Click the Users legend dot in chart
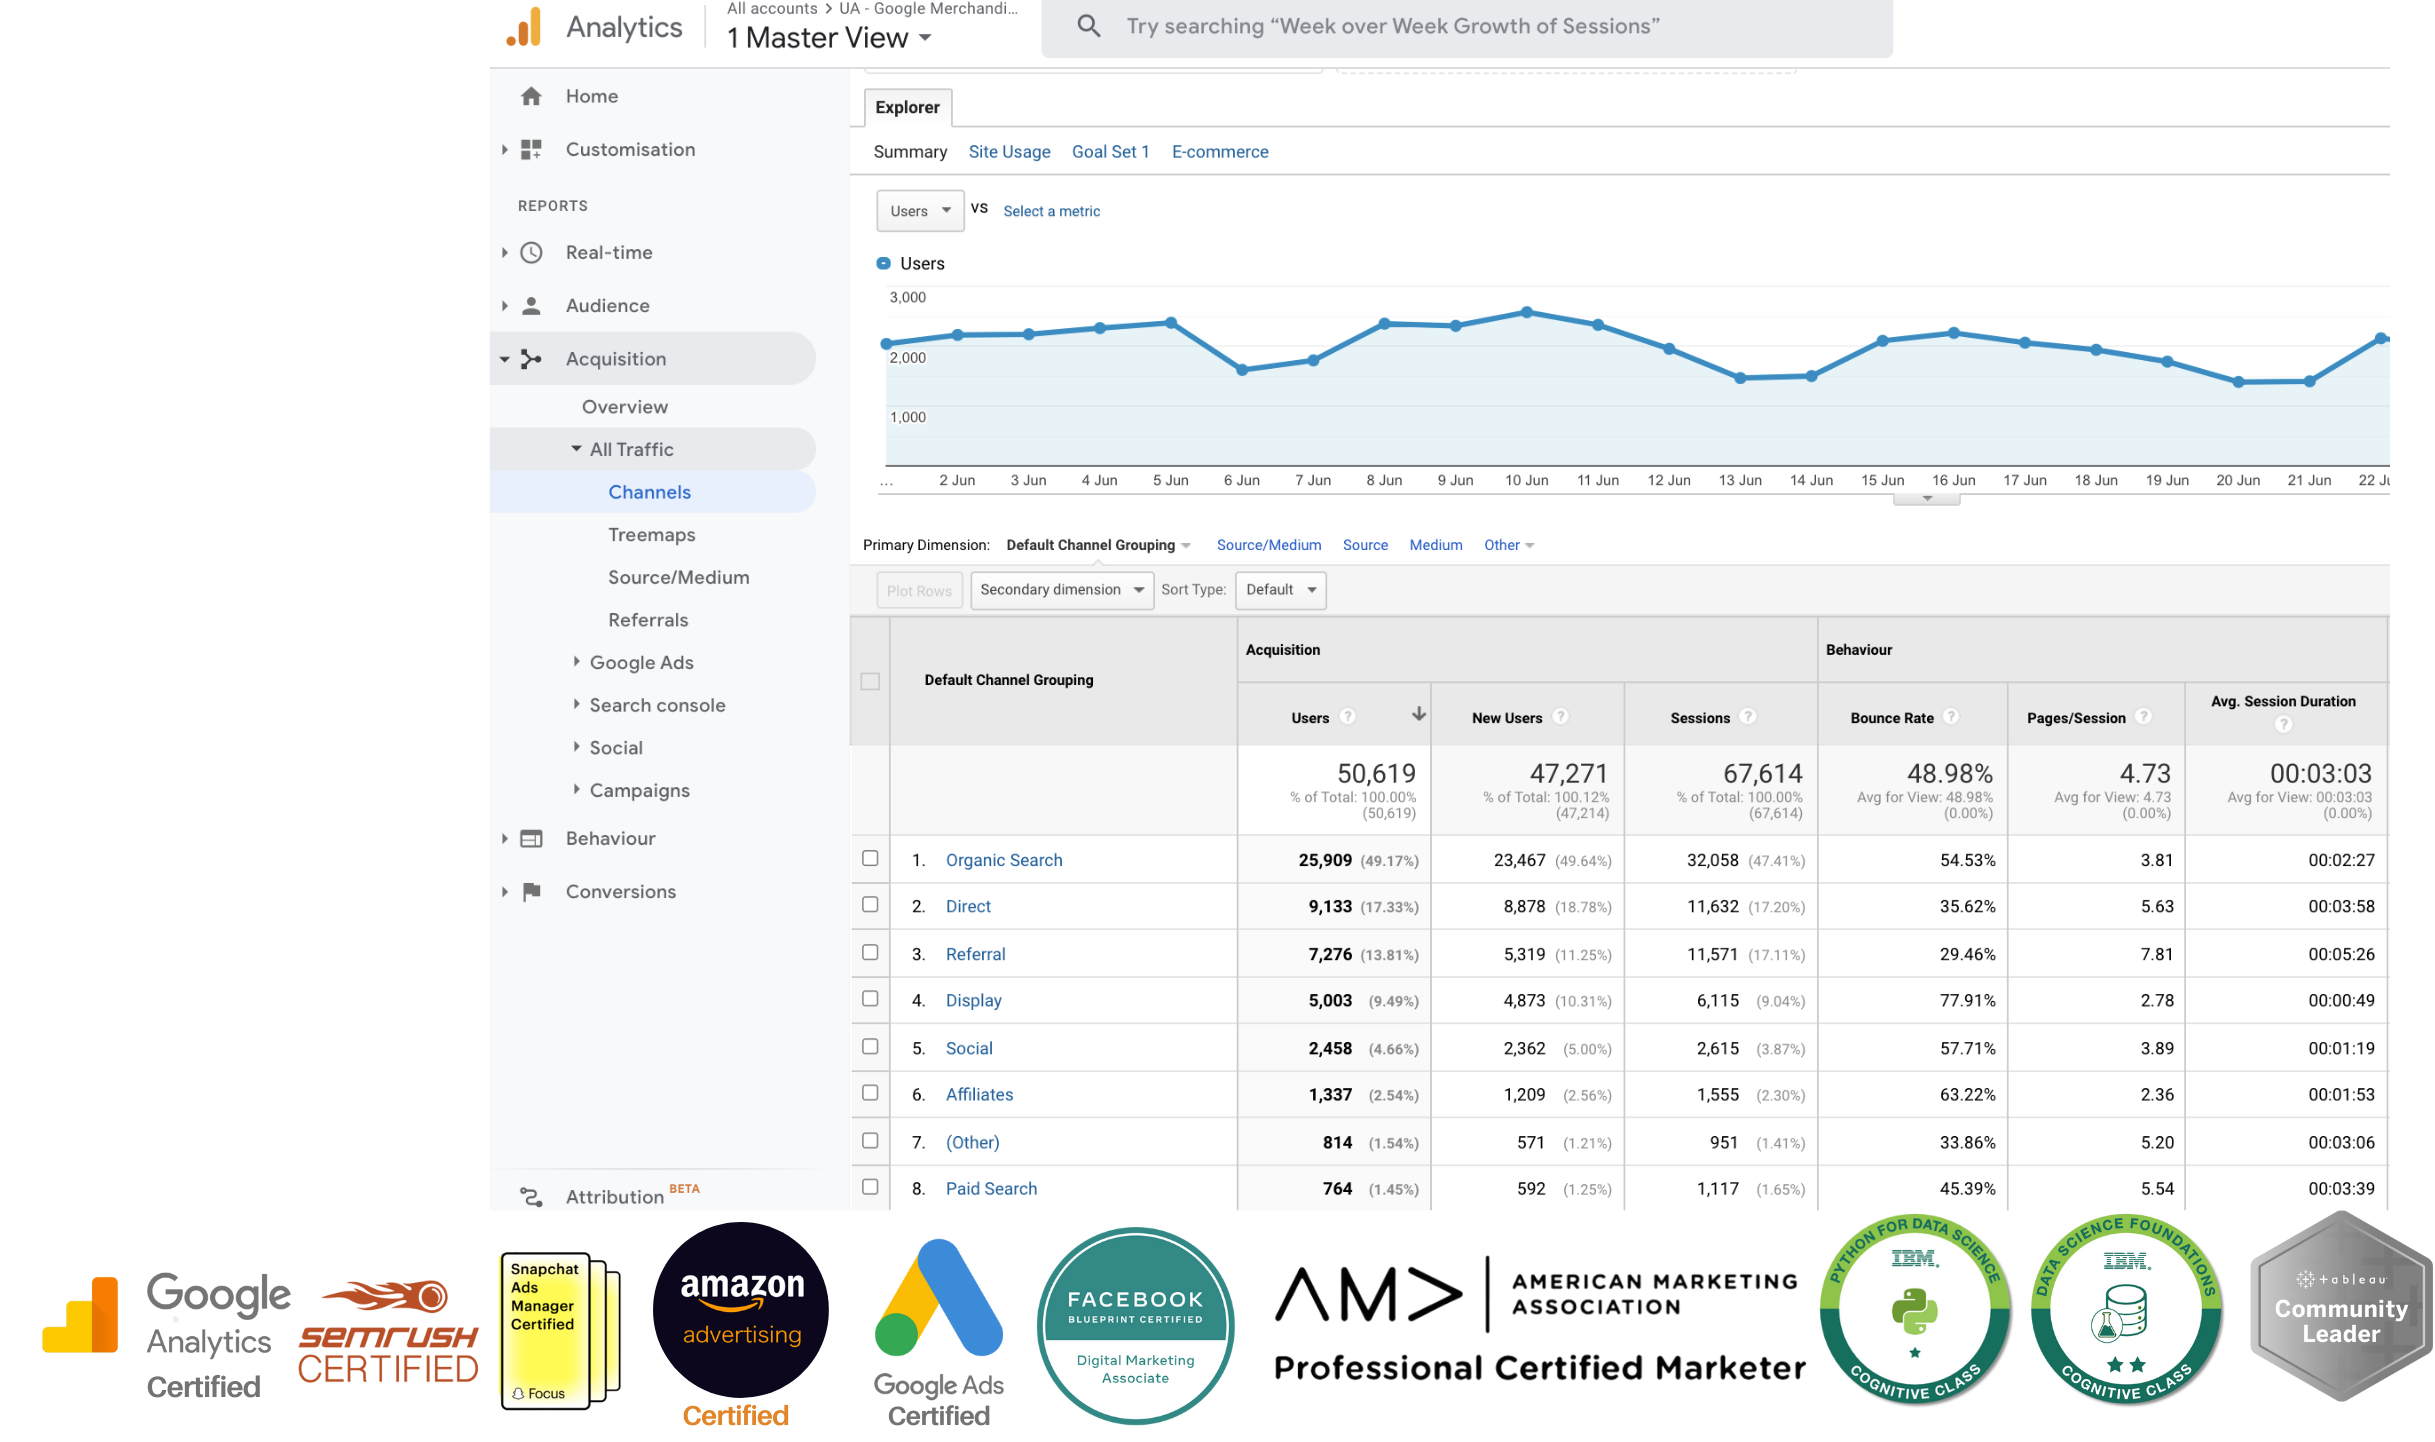The width and height of the screenshot is (2435, 1442). point(883,263)
